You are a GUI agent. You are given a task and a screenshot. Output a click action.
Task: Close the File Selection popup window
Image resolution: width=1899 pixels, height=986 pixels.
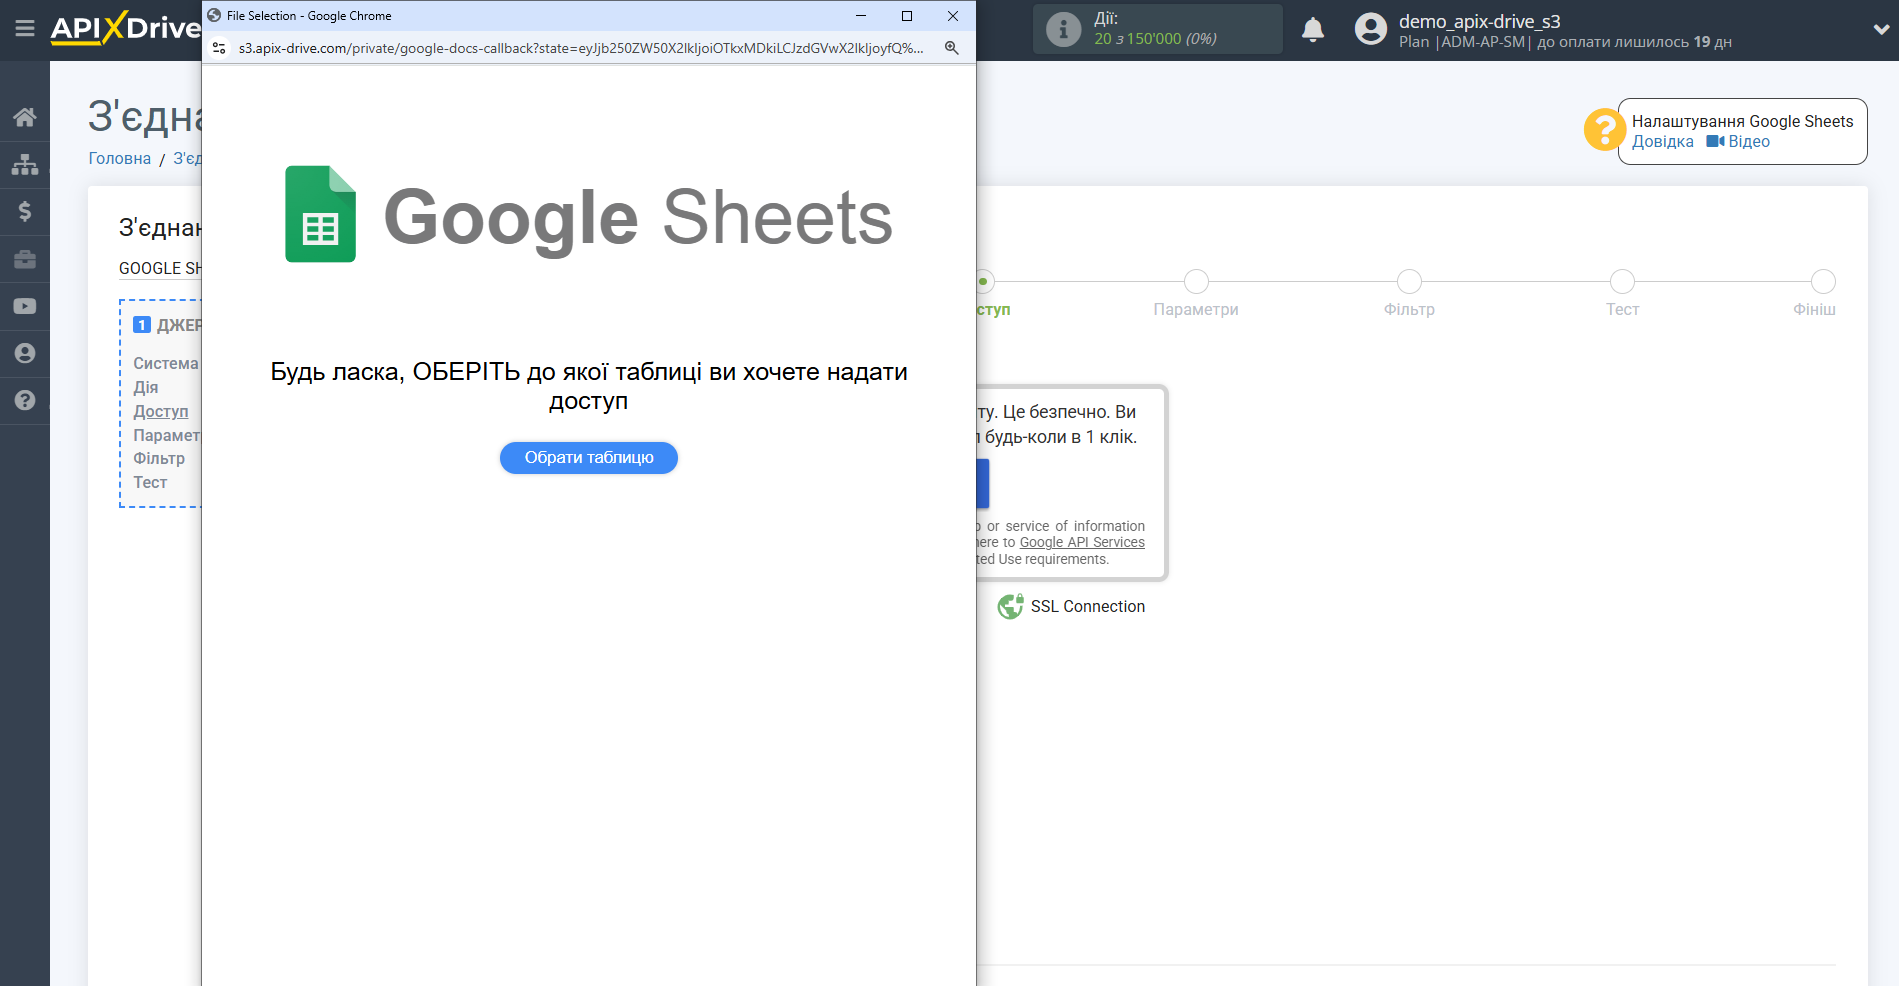pos(953,16)
